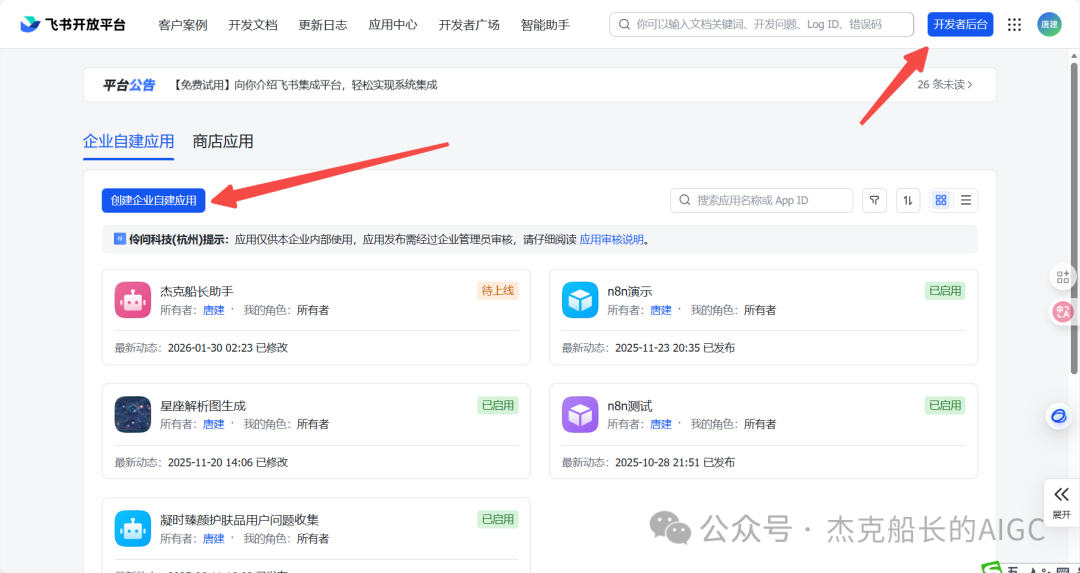This screenshot has width=1080, height=573.
Task: Open the blue assistant sidebar icon
Action: point(1059,417)
